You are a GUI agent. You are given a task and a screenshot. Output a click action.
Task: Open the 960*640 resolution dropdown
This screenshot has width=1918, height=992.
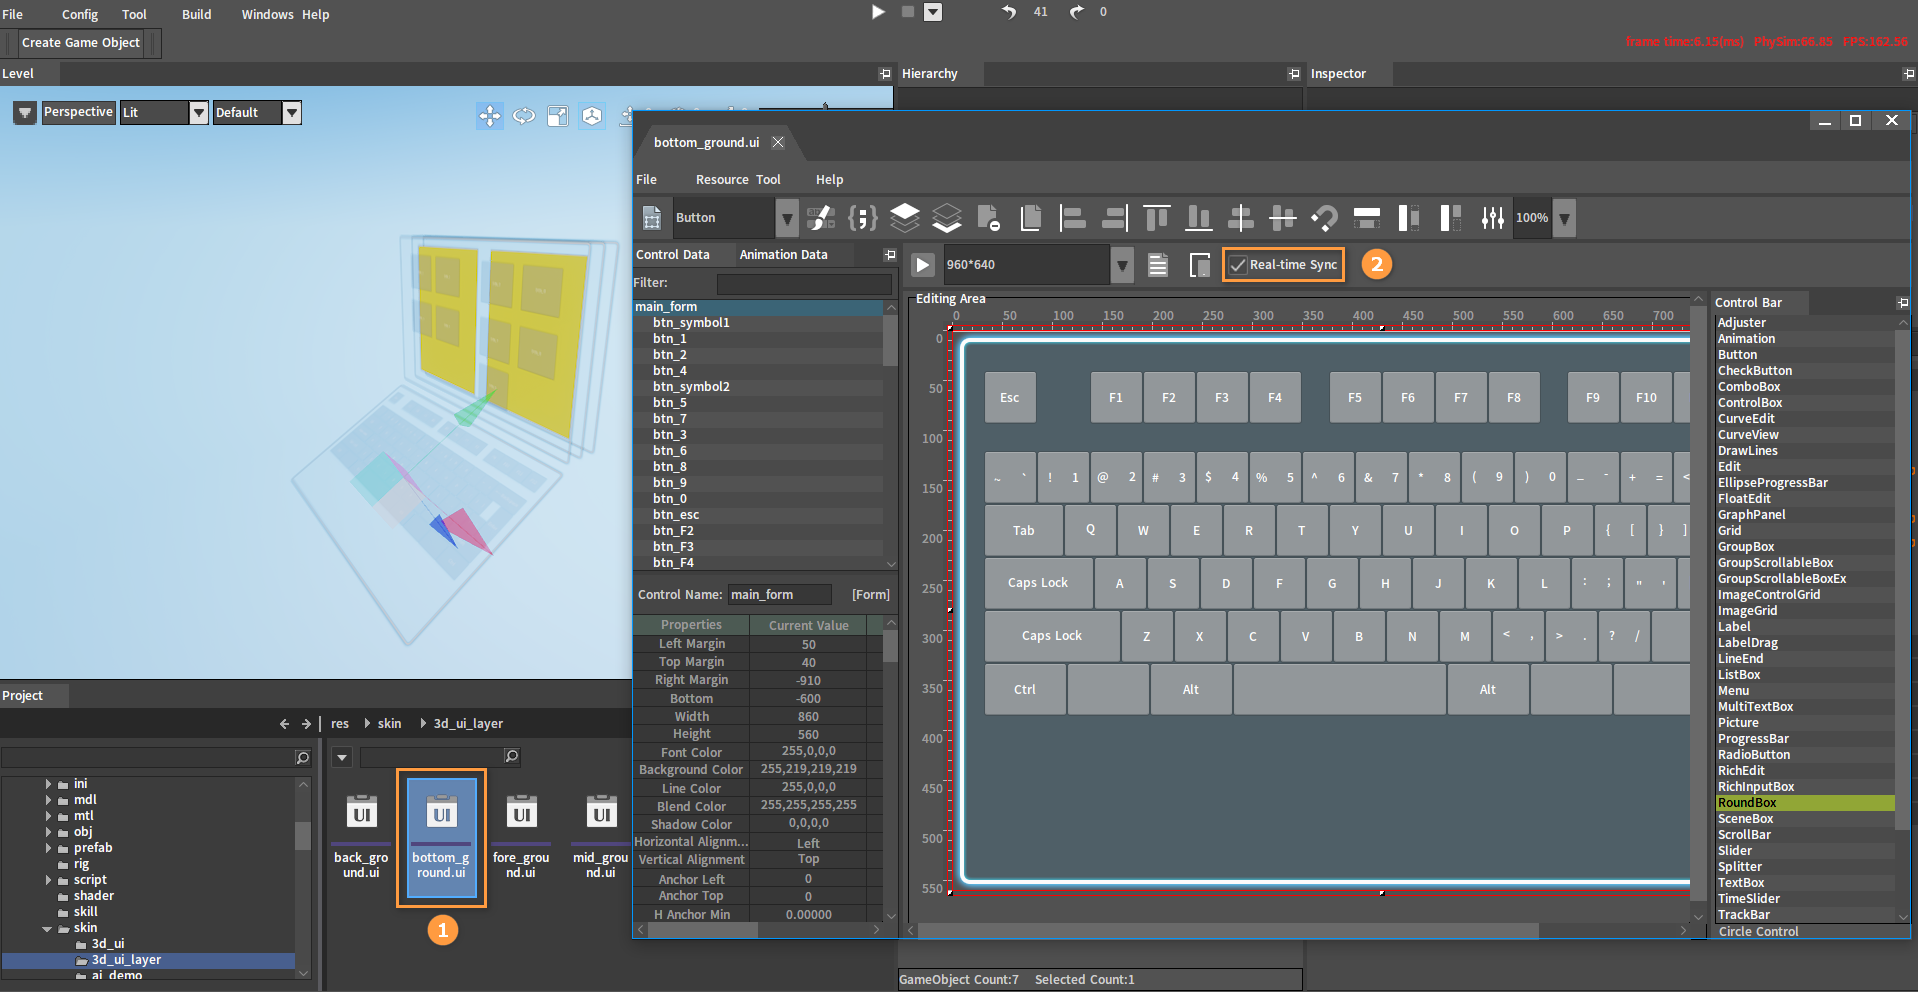coord(1123,265)
